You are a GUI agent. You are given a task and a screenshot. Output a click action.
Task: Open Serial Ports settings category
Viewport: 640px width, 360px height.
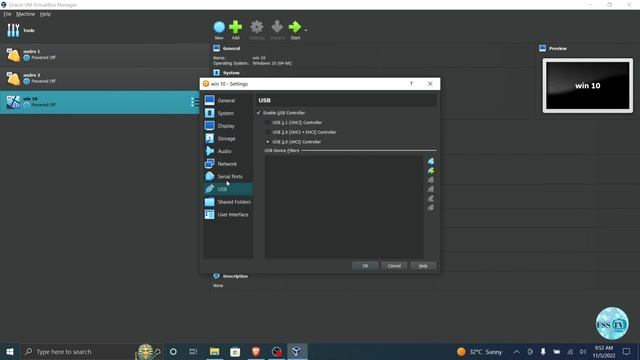228,176
